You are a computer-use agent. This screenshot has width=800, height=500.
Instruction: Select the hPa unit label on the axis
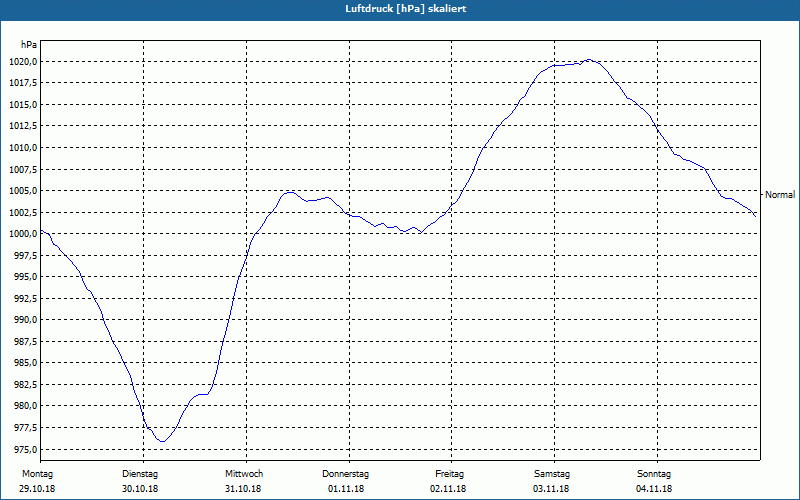[29, 45]
